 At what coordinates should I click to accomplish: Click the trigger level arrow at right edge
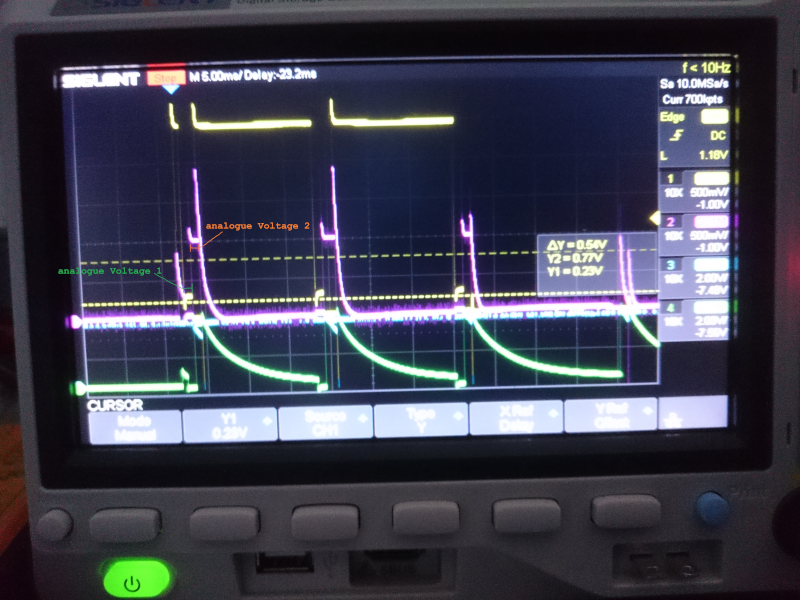click(x=654, y=218)
